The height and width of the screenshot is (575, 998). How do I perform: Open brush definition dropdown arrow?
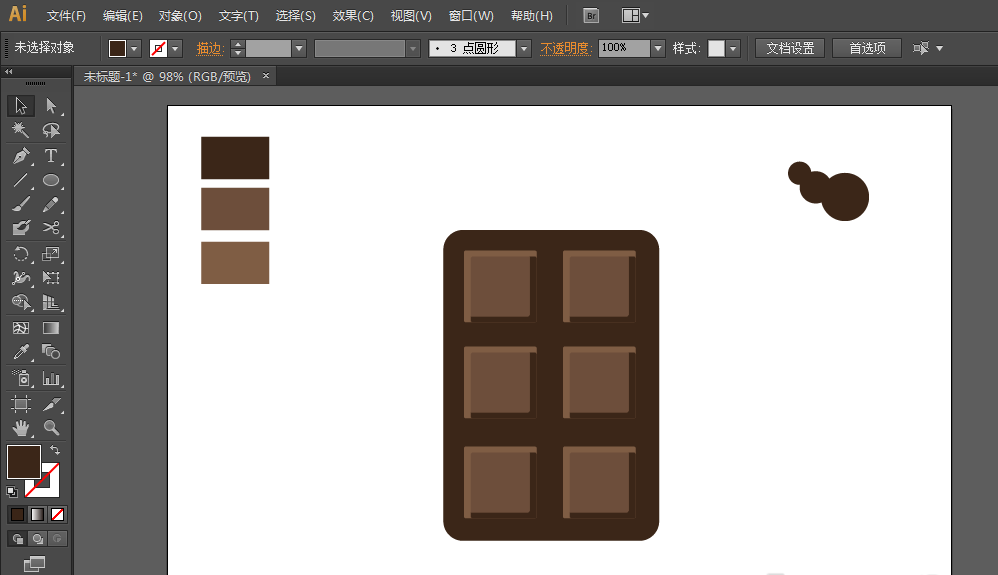click(524, 48)
